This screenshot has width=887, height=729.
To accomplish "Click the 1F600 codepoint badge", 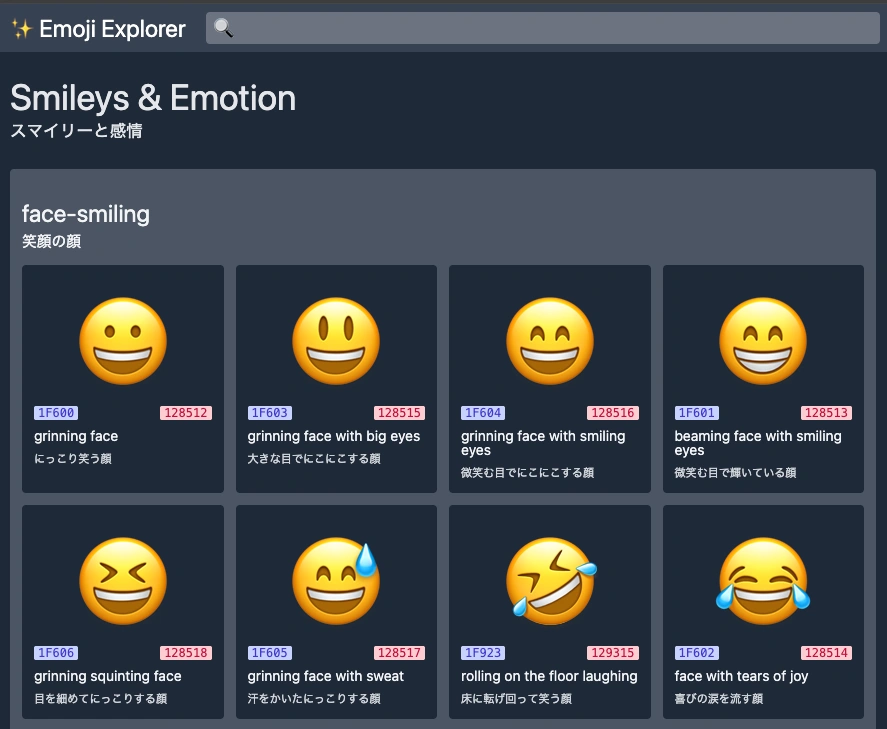I will [56, 413].
